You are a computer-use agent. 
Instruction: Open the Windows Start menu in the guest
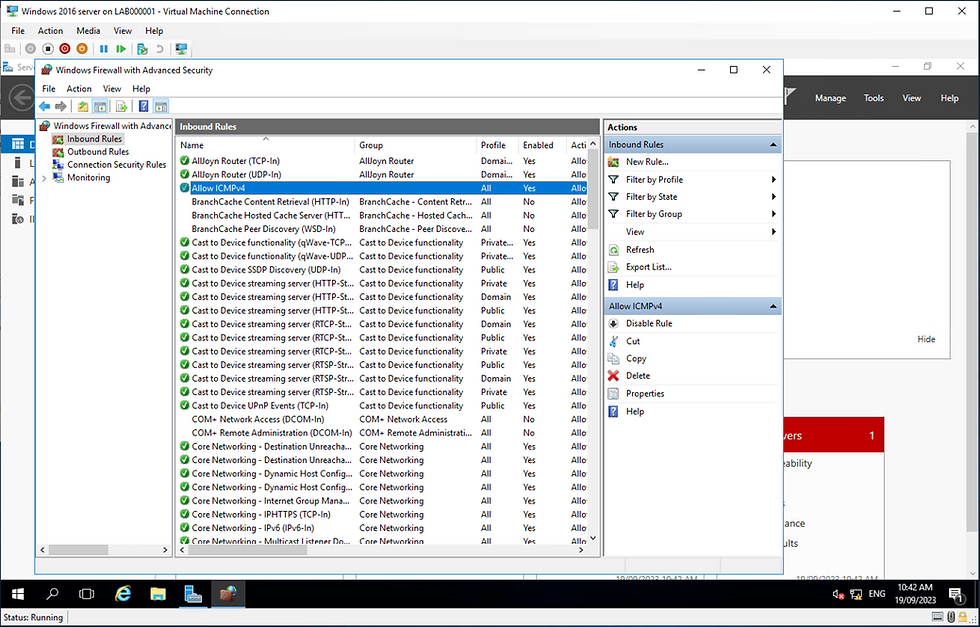tap(18, 594)
